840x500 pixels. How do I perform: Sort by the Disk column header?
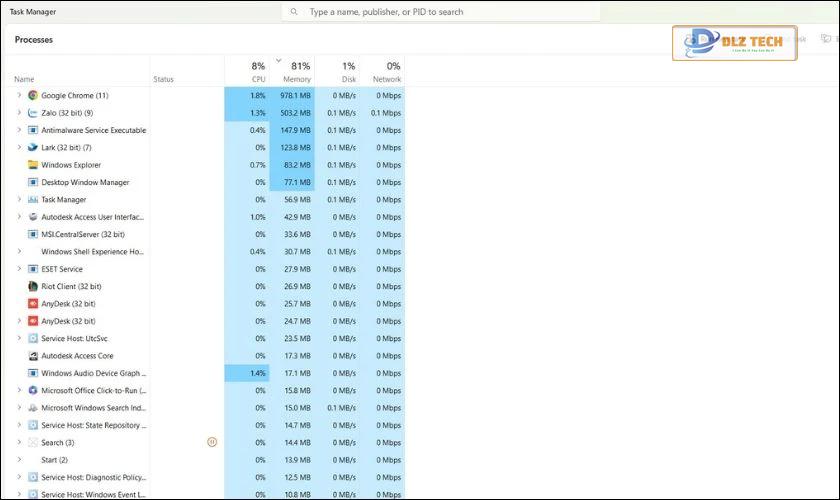tap(337, 71)
